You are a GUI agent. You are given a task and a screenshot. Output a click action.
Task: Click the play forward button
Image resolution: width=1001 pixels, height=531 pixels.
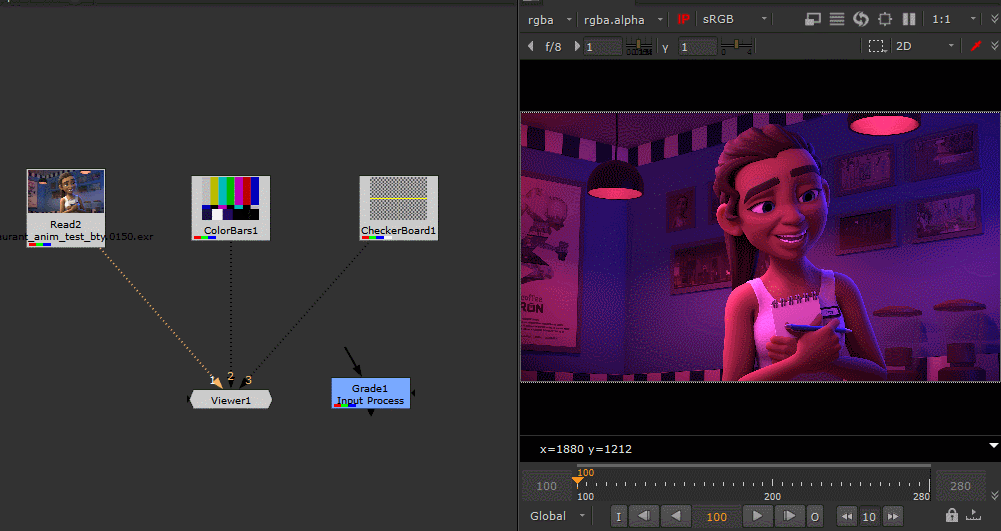[757, 516]
